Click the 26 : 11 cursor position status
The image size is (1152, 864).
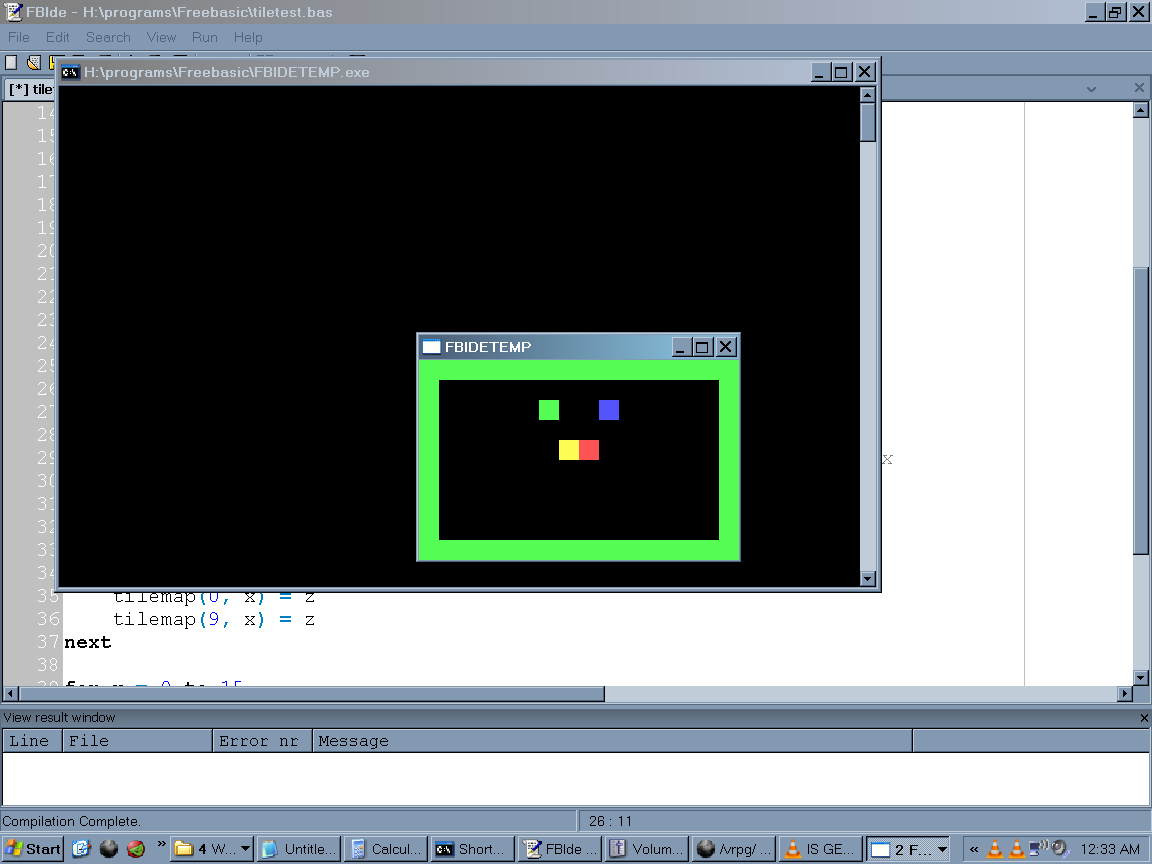[610, 821]
